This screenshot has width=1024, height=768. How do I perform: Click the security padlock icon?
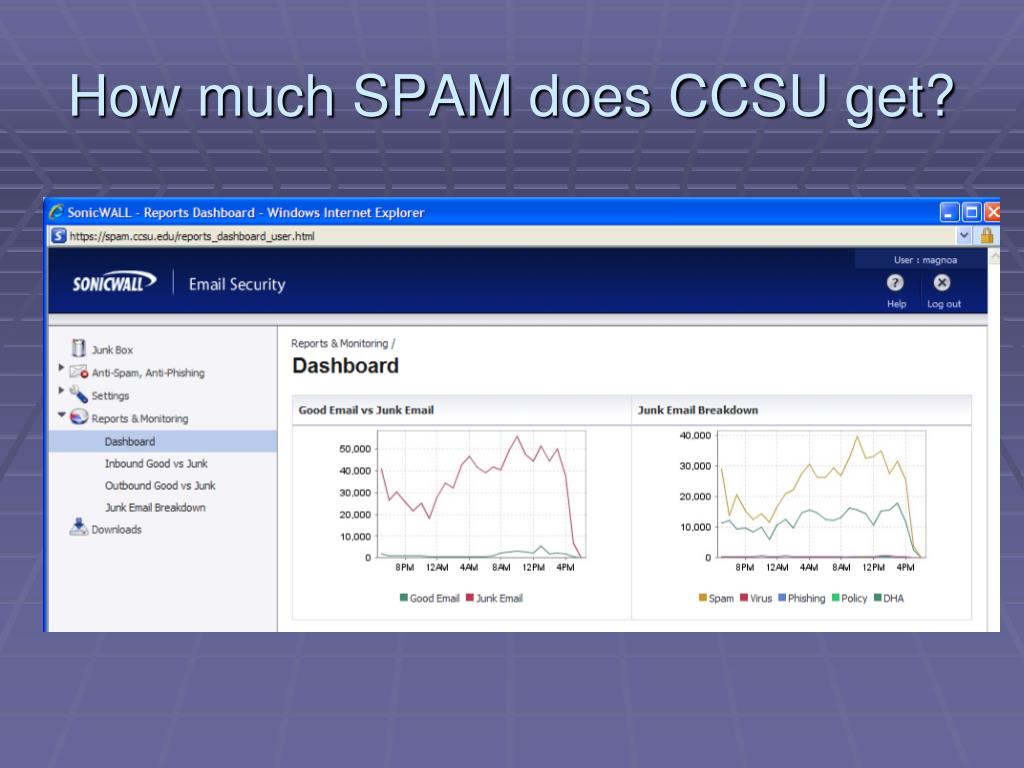987,236
